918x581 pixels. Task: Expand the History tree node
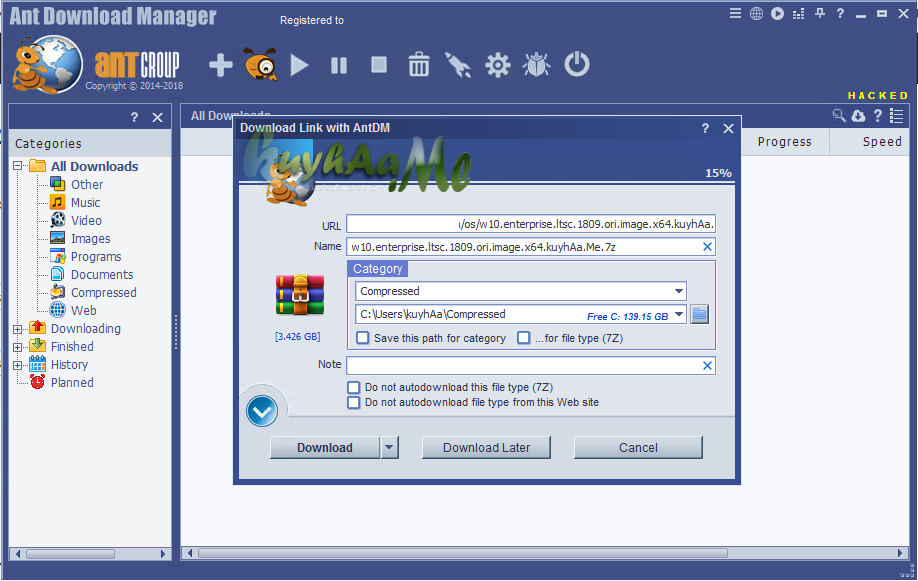(18, 365)
